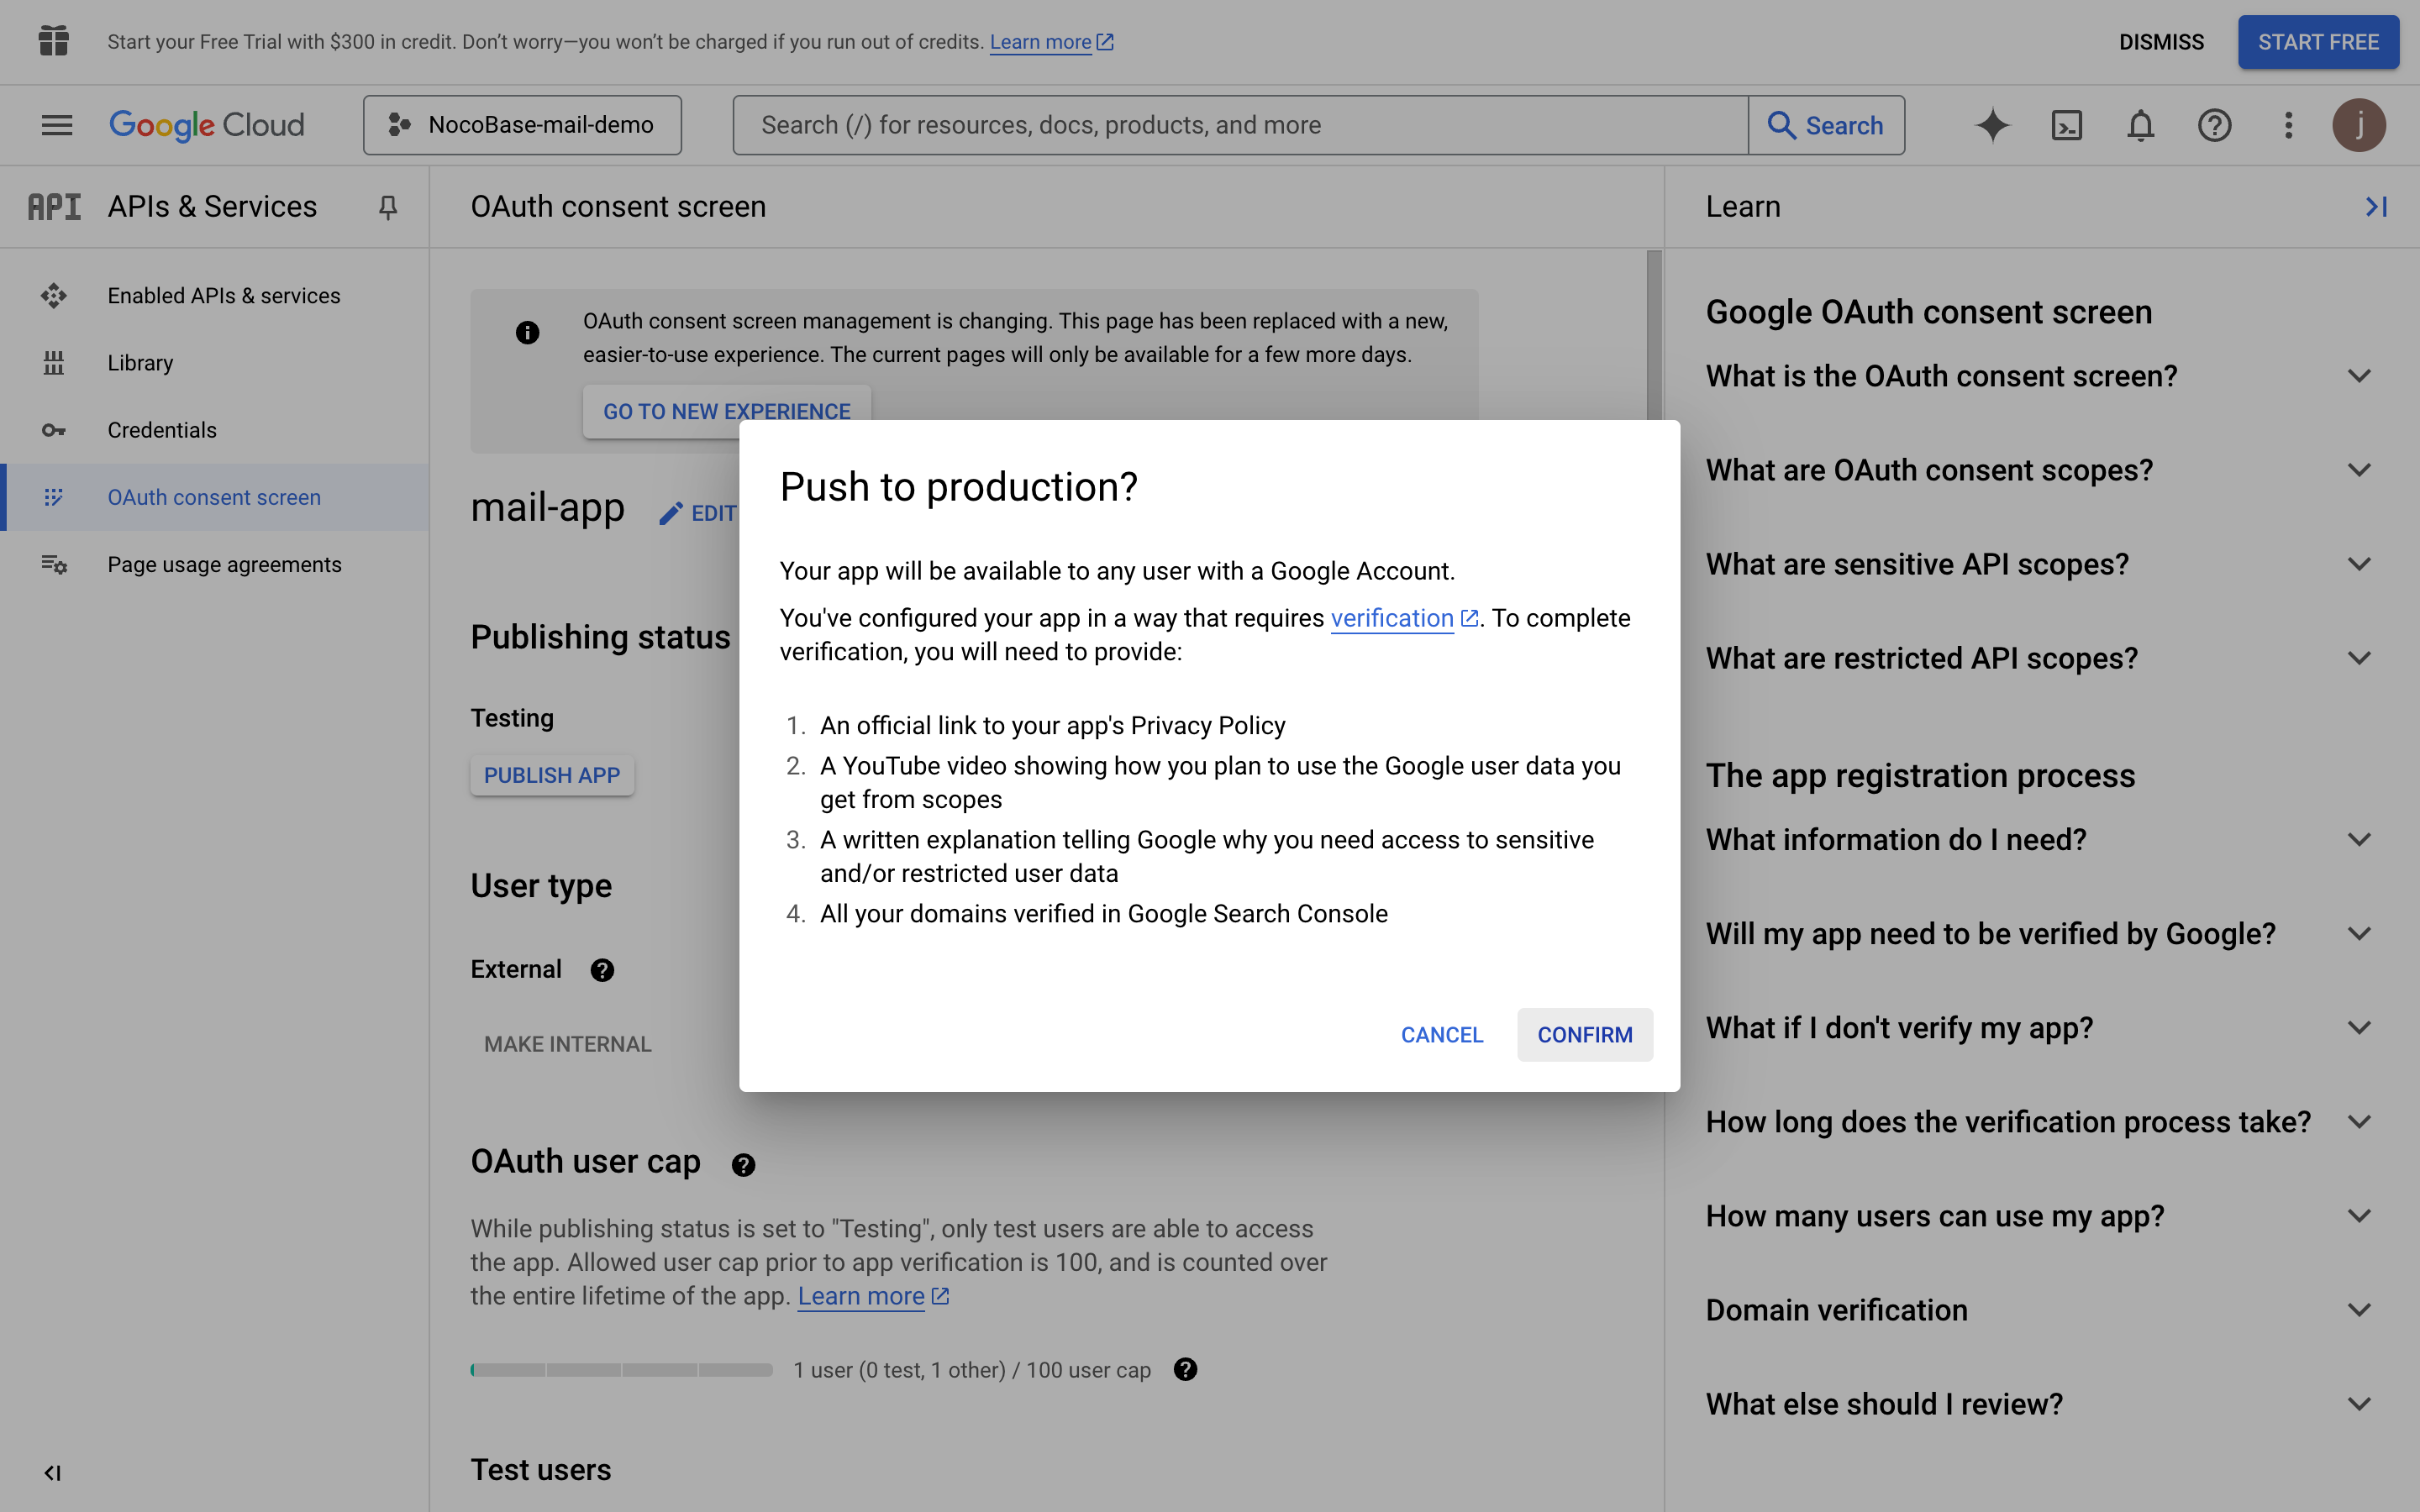
Task: Click the help question mark icon
Action: pyautogui.click(x=2214, y=125)
